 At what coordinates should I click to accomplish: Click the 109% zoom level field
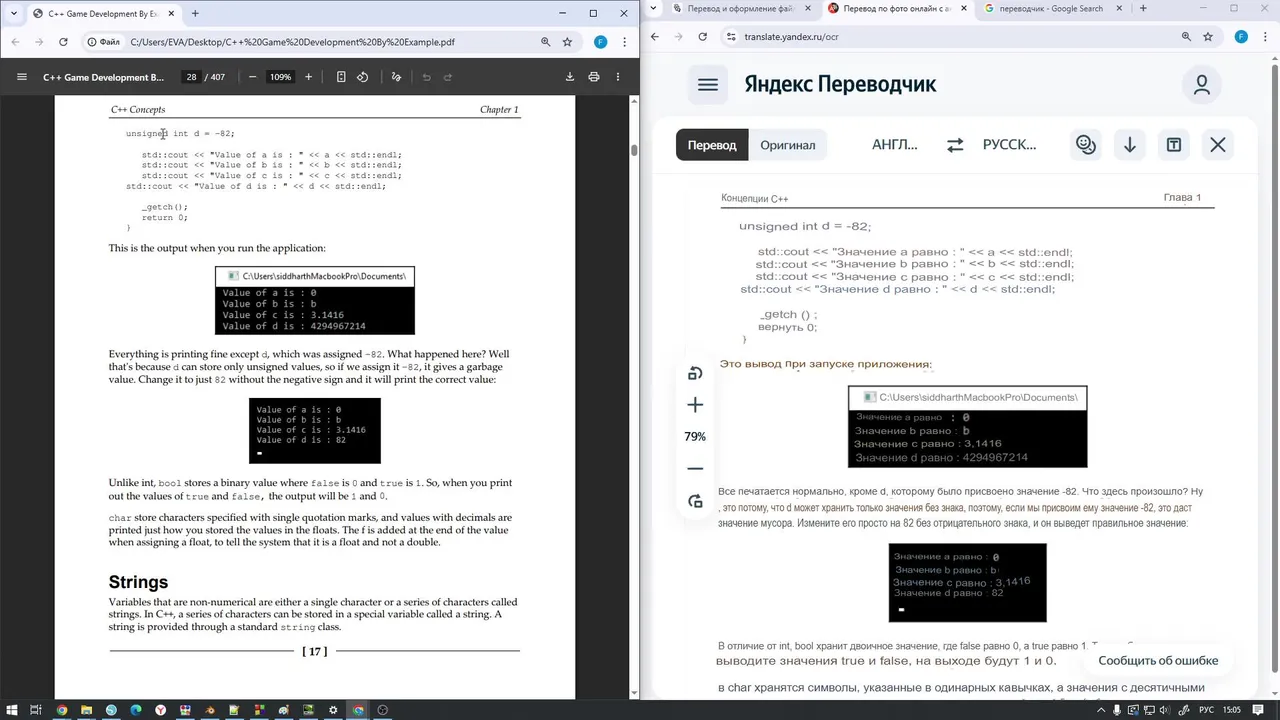pos(280,77)
